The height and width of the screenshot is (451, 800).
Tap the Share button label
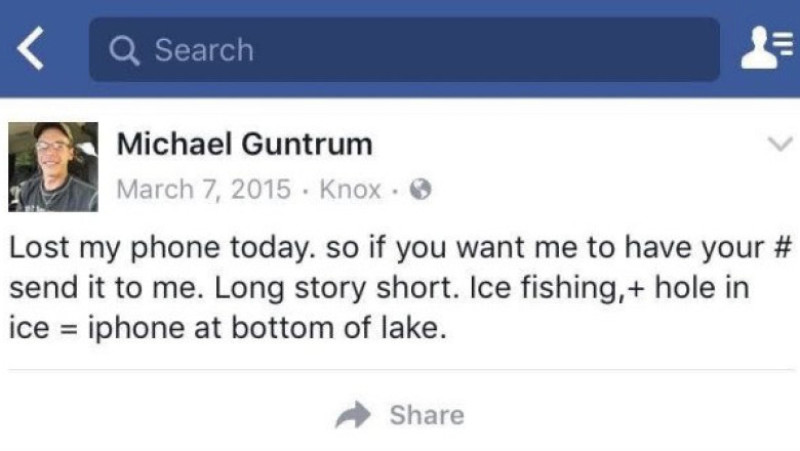tap(427, 415)
